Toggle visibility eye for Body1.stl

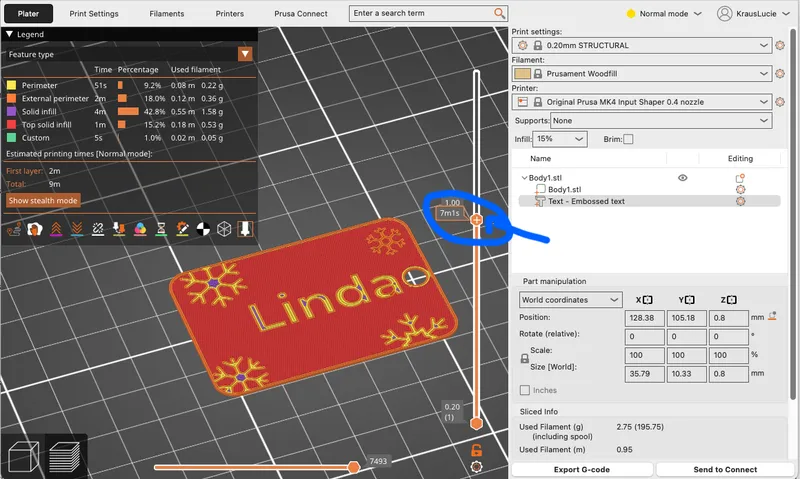683,177
